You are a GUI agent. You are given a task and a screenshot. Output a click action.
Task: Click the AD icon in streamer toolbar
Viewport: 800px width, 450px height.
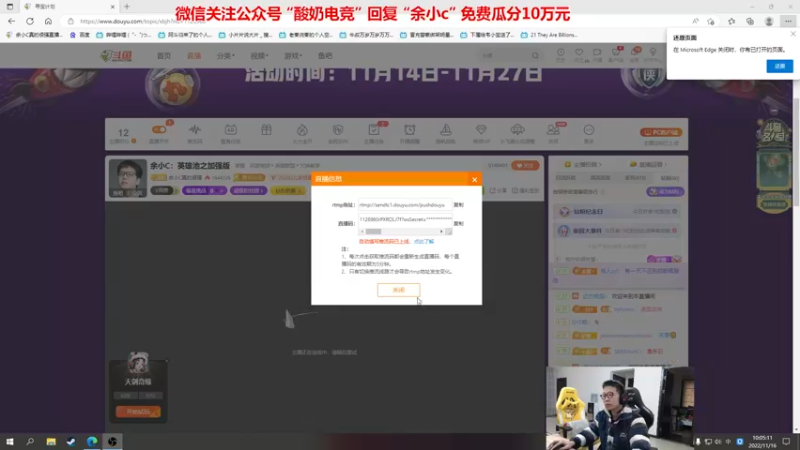click(231, 130)
